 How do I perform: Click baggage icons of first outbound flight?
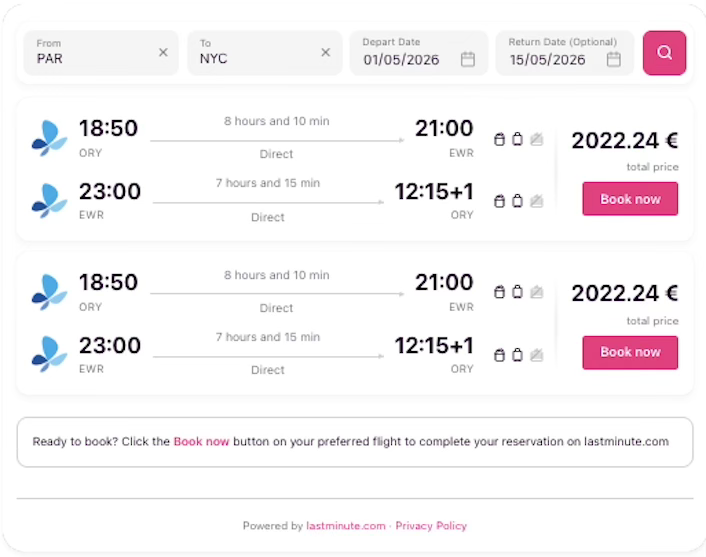click(518, 139)
